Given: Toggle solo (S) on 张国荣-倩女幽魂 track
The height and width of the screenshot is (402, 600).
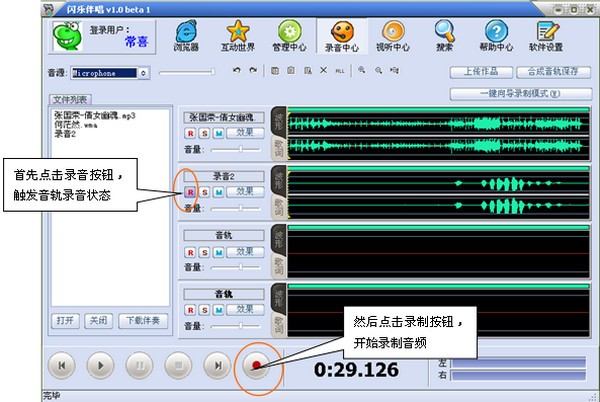Looking at the screenshot, I should click(x=203, y=133).
